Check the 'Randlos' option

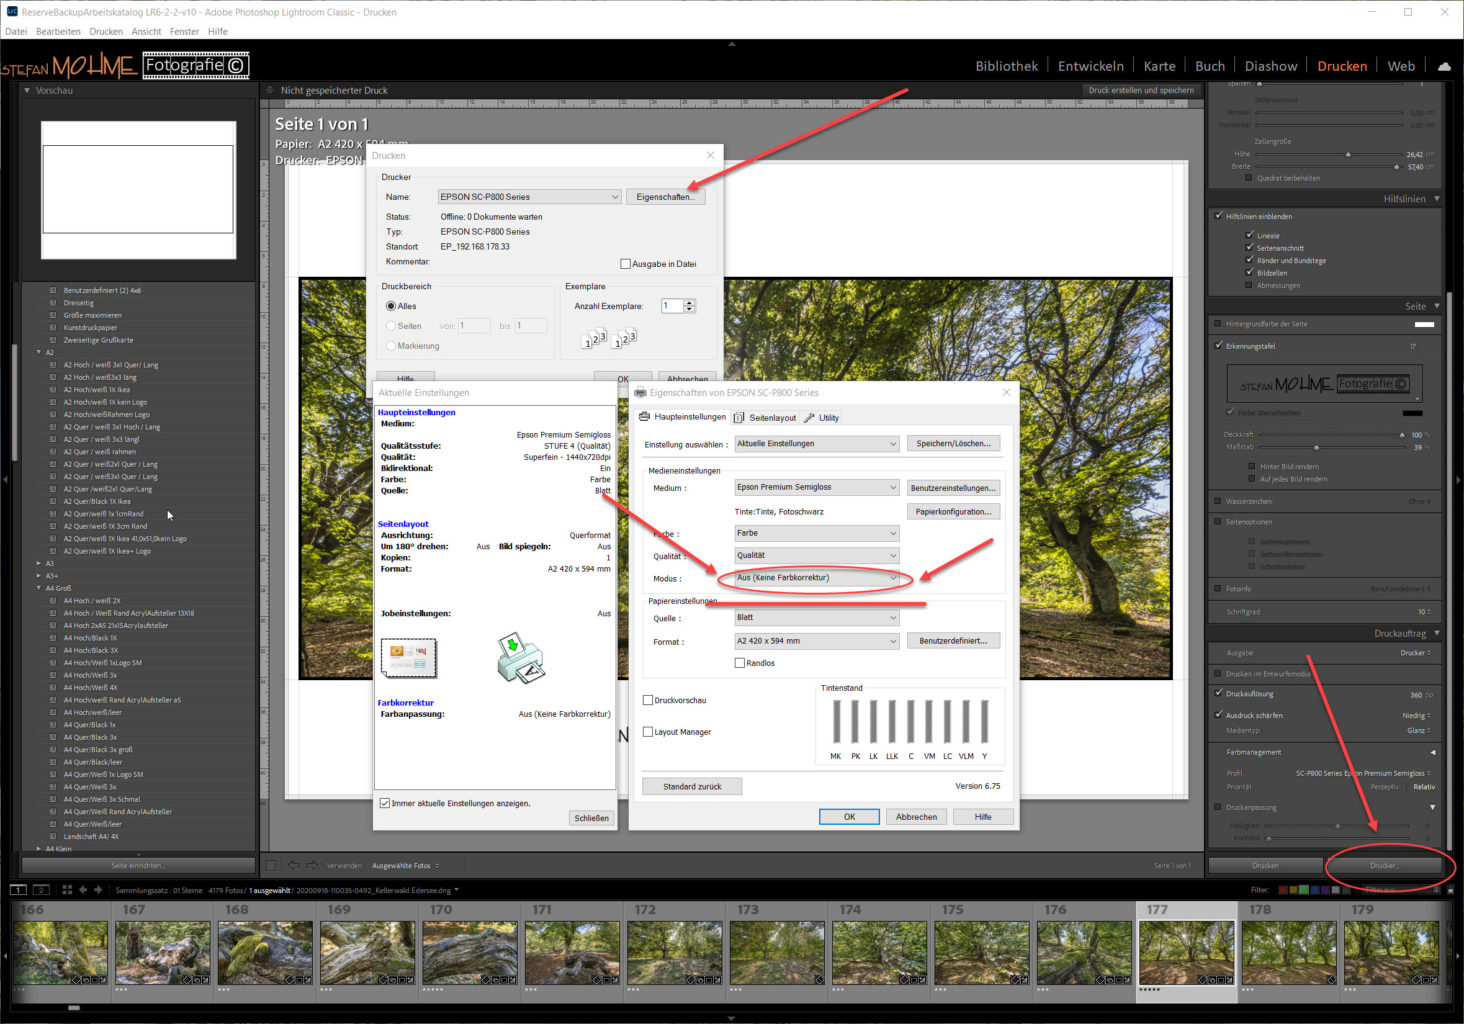(740, 663)
